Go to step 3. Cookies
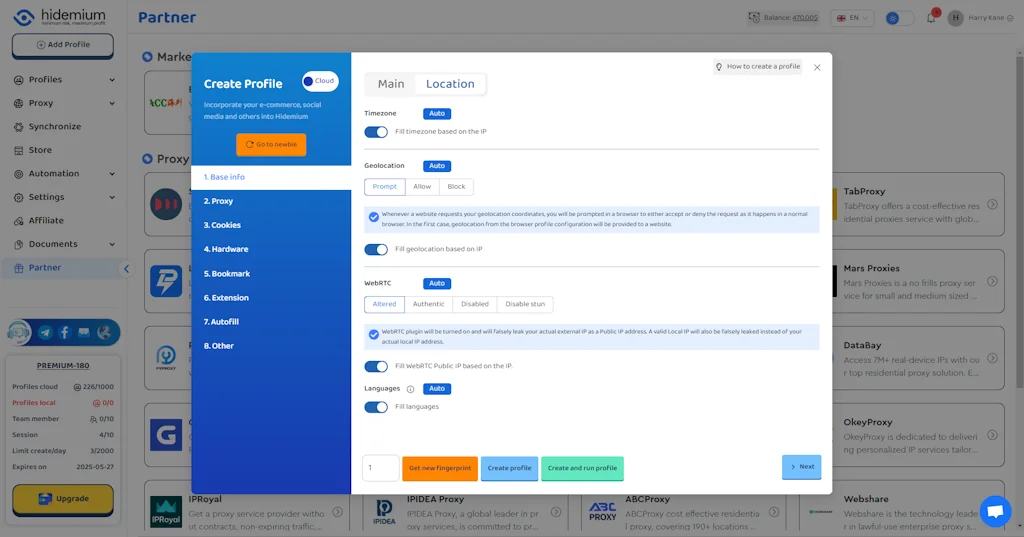The height and width of the screenshot is (537, 1024). [x=271, y=225]
